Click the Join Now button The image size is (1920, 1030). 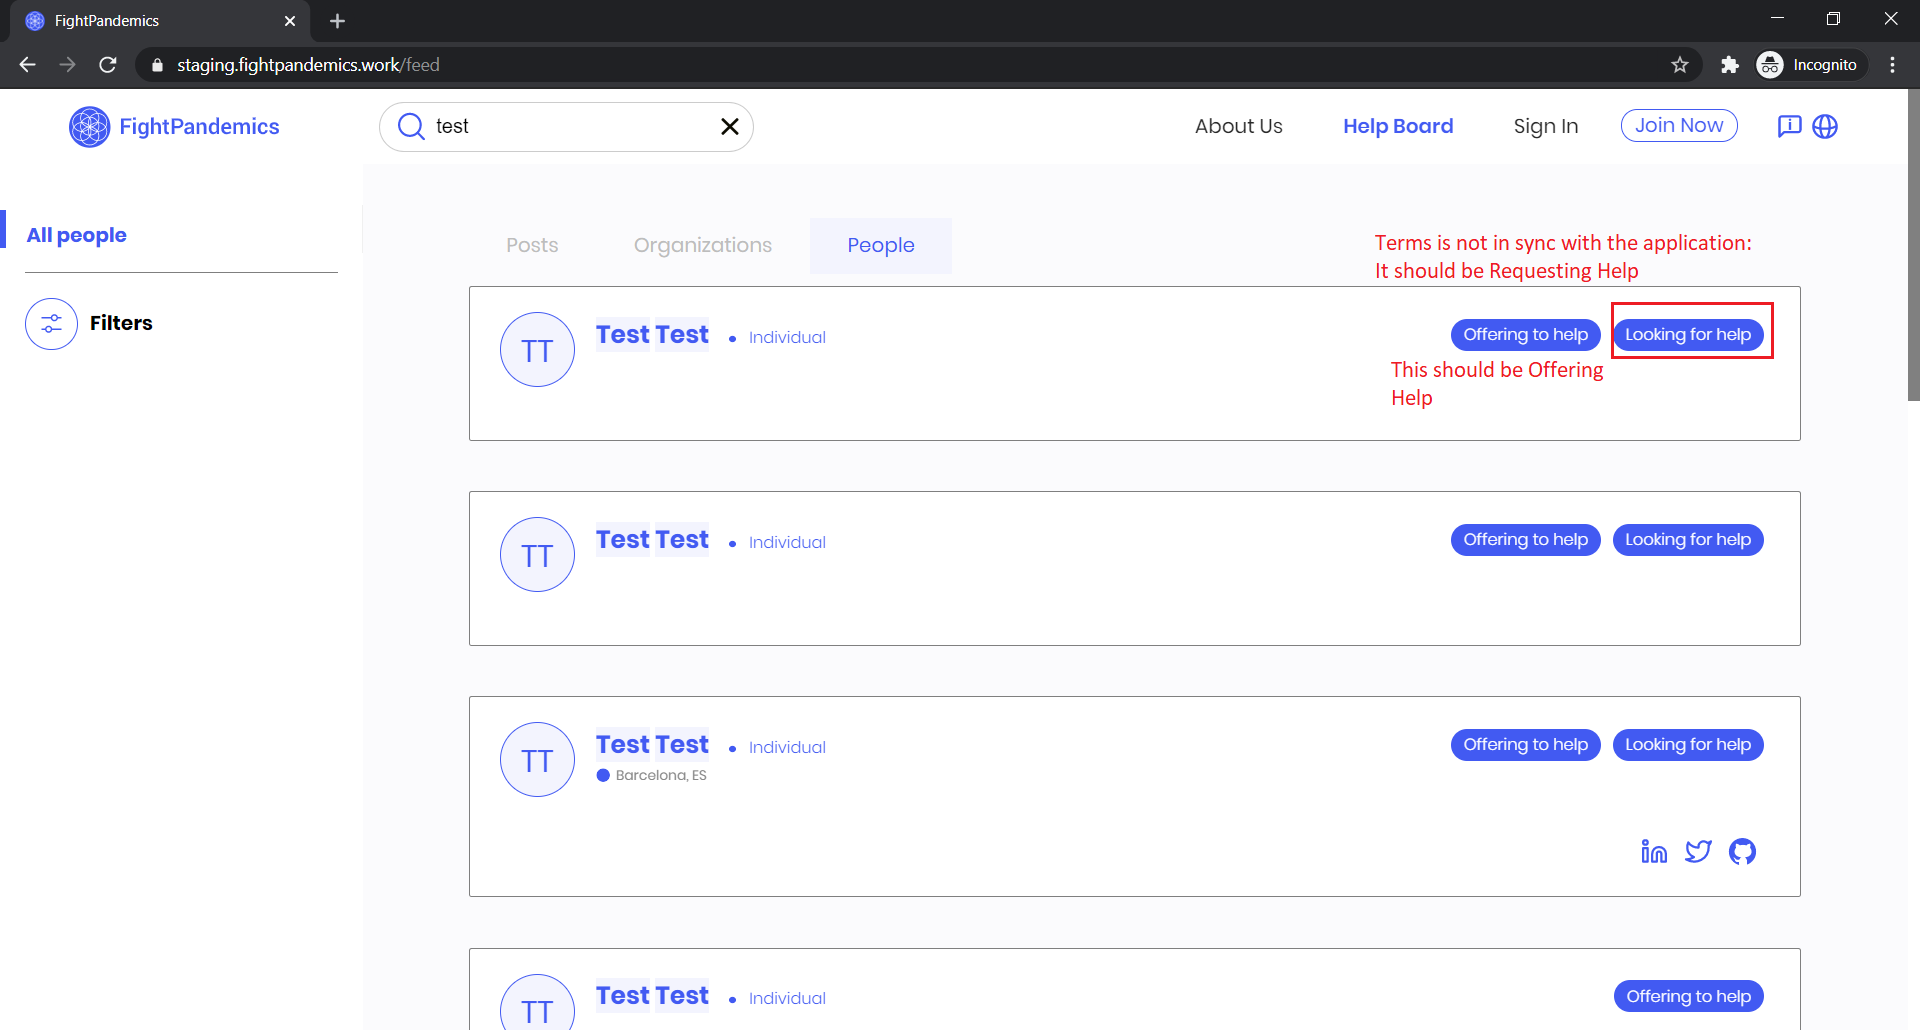[1678, 125]
